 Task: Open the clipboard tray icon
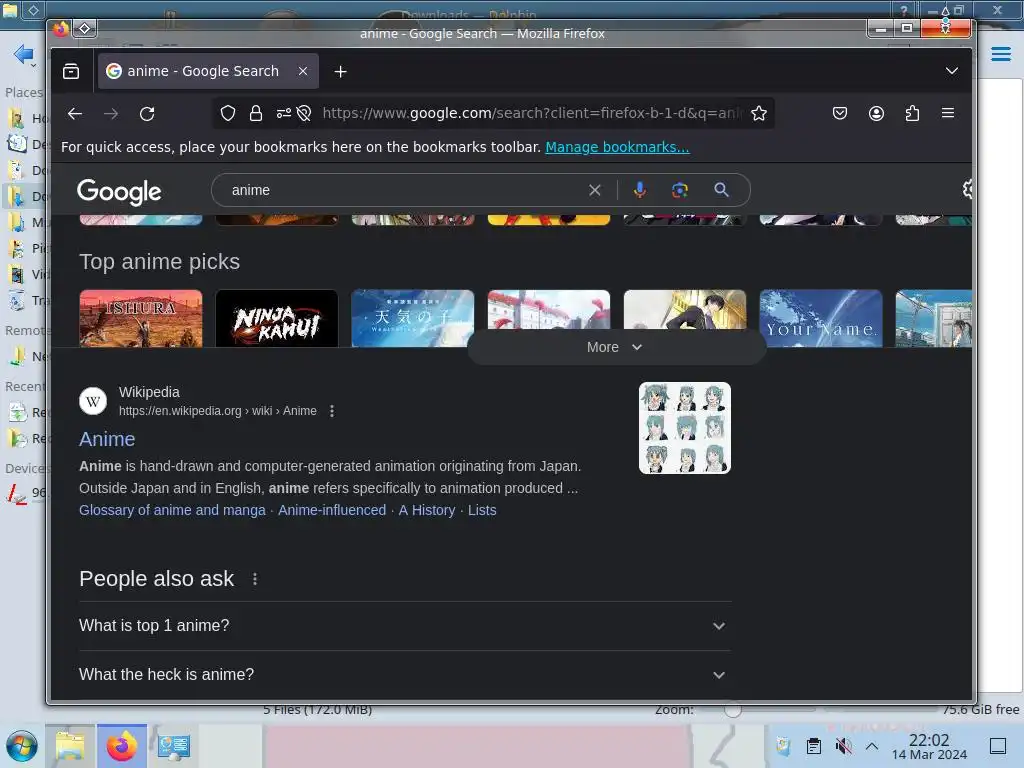(814, 746)
